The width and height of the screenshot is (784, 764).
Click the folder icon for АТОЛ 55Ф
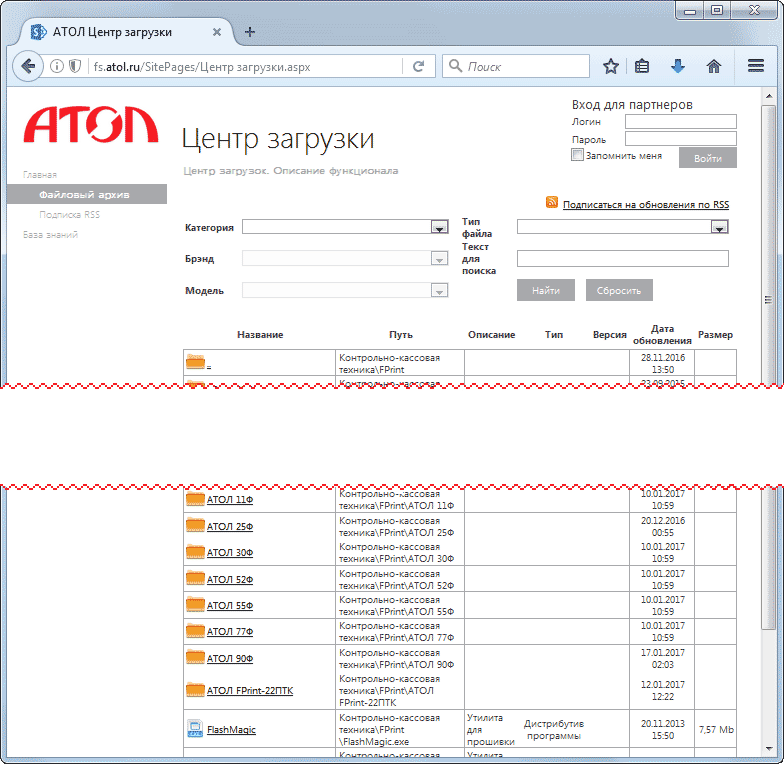tap(195, 604)
